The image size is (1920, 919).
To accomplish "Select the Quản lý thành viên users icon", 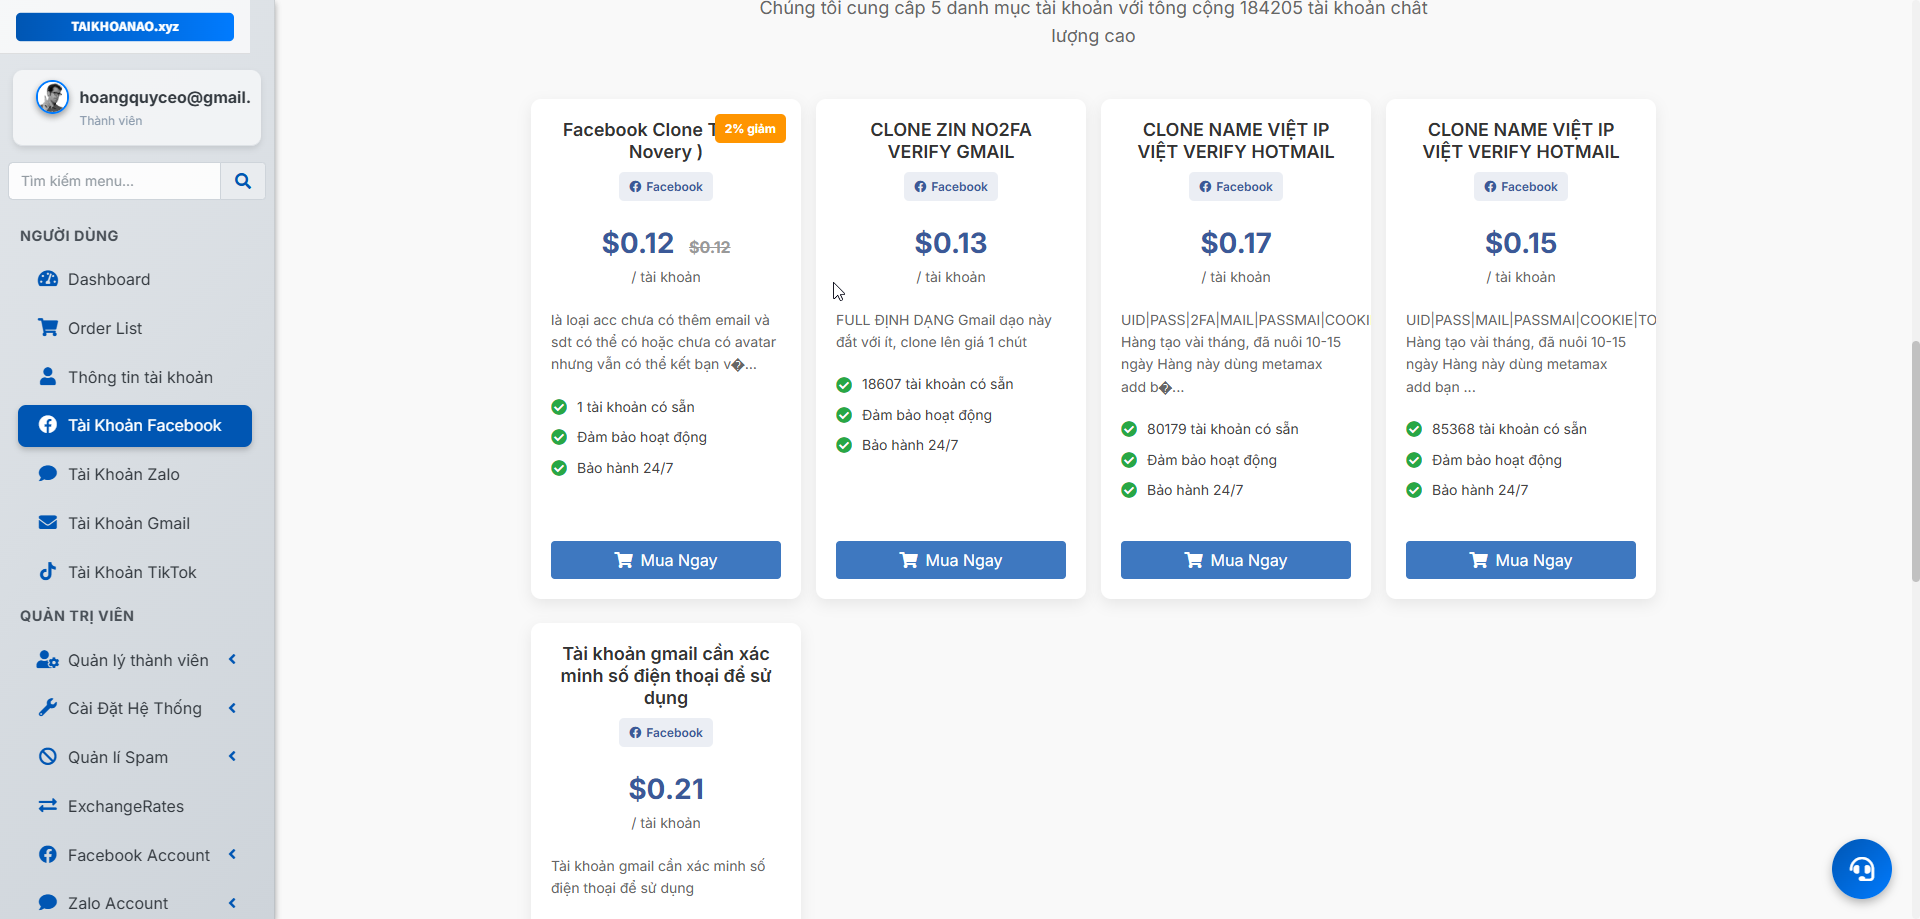I will click(x=47, y=660).
